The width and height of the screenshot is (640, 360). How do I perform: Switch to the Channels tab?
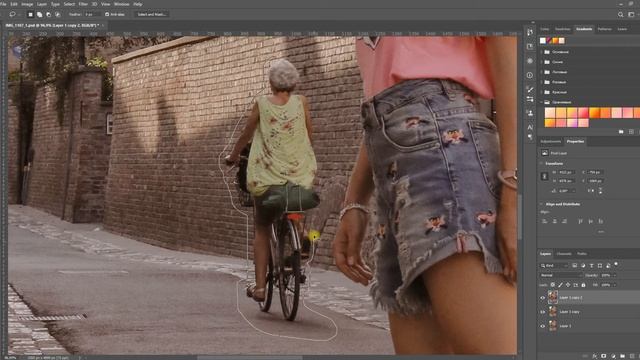(564, 254)
